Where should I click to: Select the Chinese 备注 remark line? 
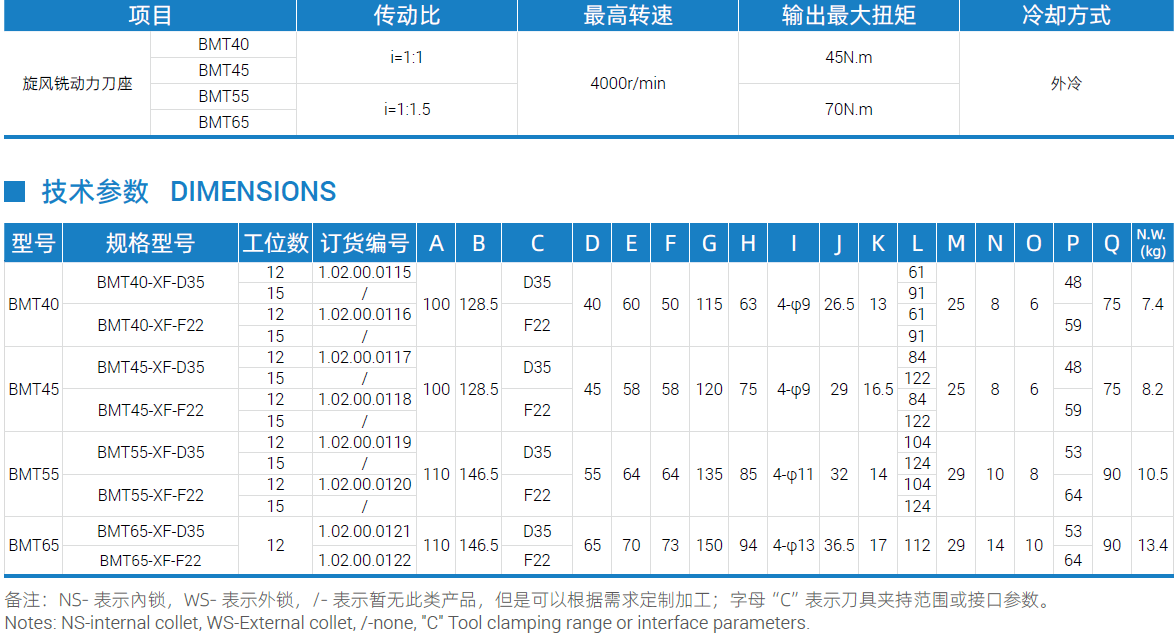click(x=529, y=600)
